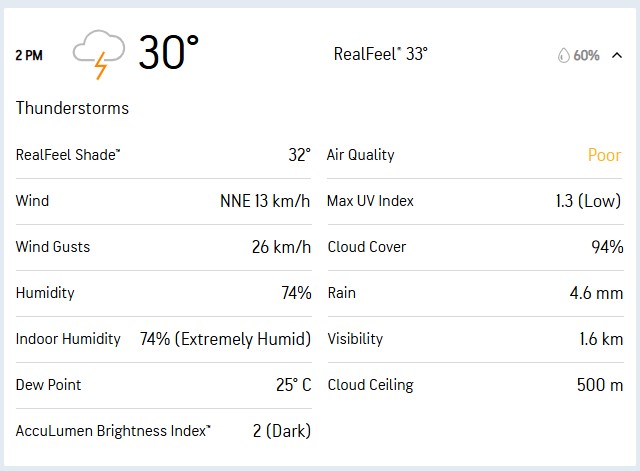Viewport: 640px width, 471px height.
Task: Click the thunderstorm cloud weather icon
Action: pyautogui.click(x=99, y=54)
